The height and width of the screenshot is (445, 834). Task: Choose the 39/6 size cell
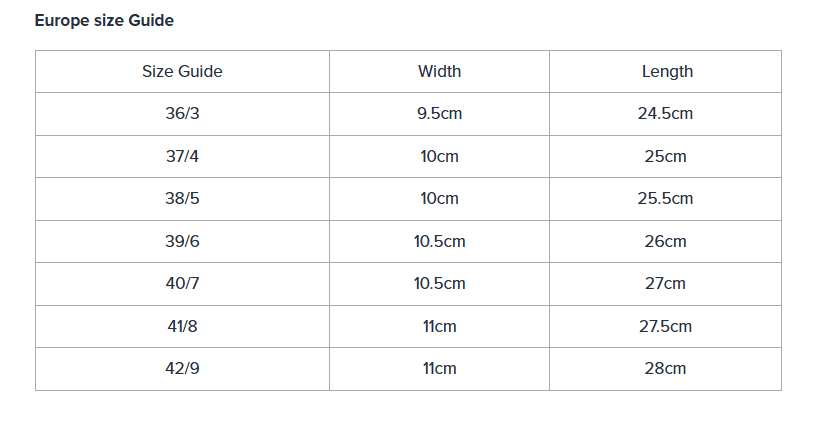coord(182,242)
